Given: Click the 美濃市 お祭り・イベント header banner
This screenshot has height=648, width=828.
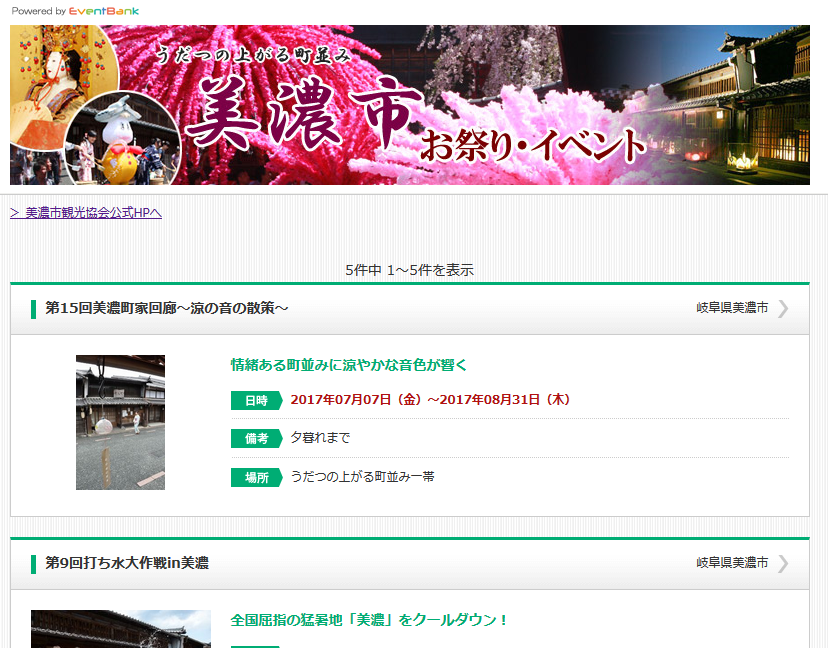Looking at the screenshot, I should 410,105.
